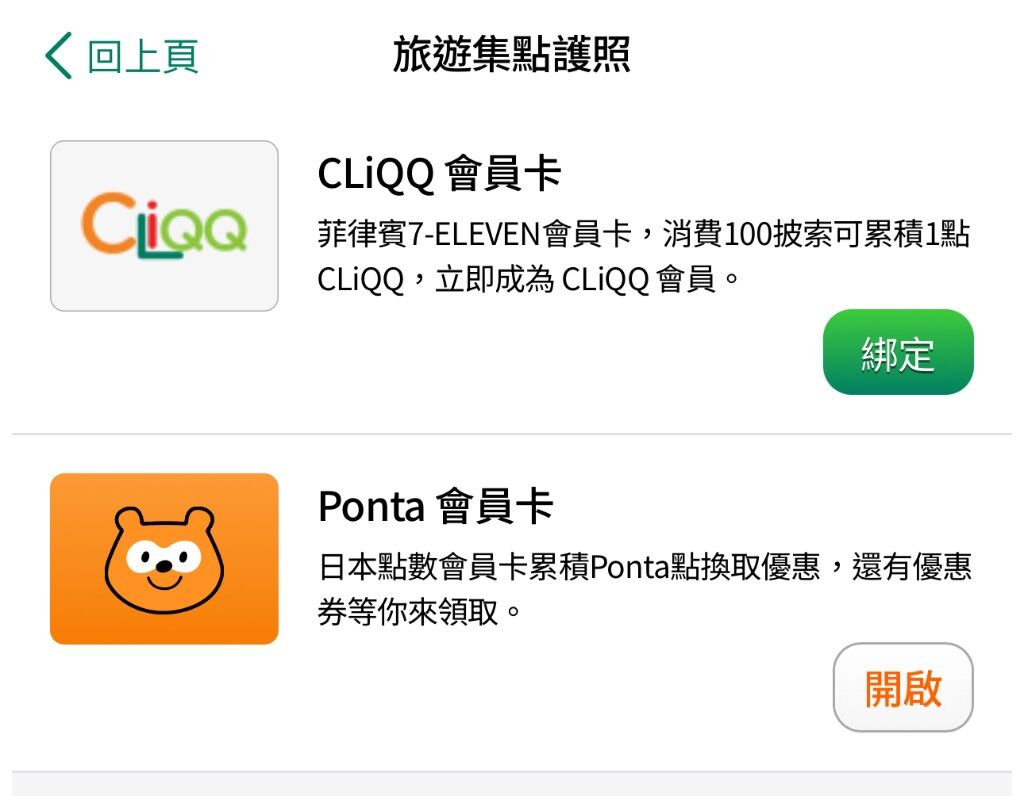Screen dimensions: 1024x796
Task: Tap the Ponta mascot face icon
Action: pyautogui.click(x=165, y=560)
